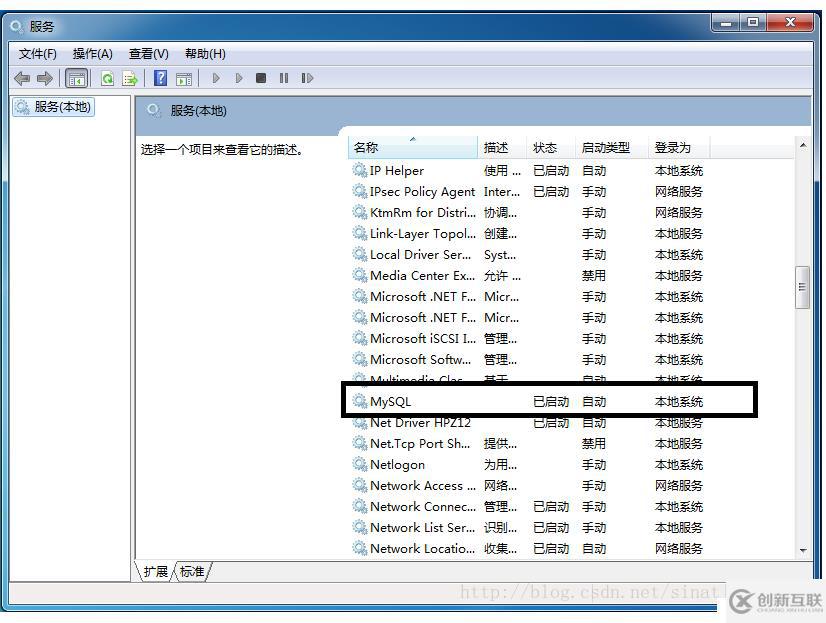Viewport: 826px width, 623px height.
Task: Refresh the services list
Action: point(108,78)
